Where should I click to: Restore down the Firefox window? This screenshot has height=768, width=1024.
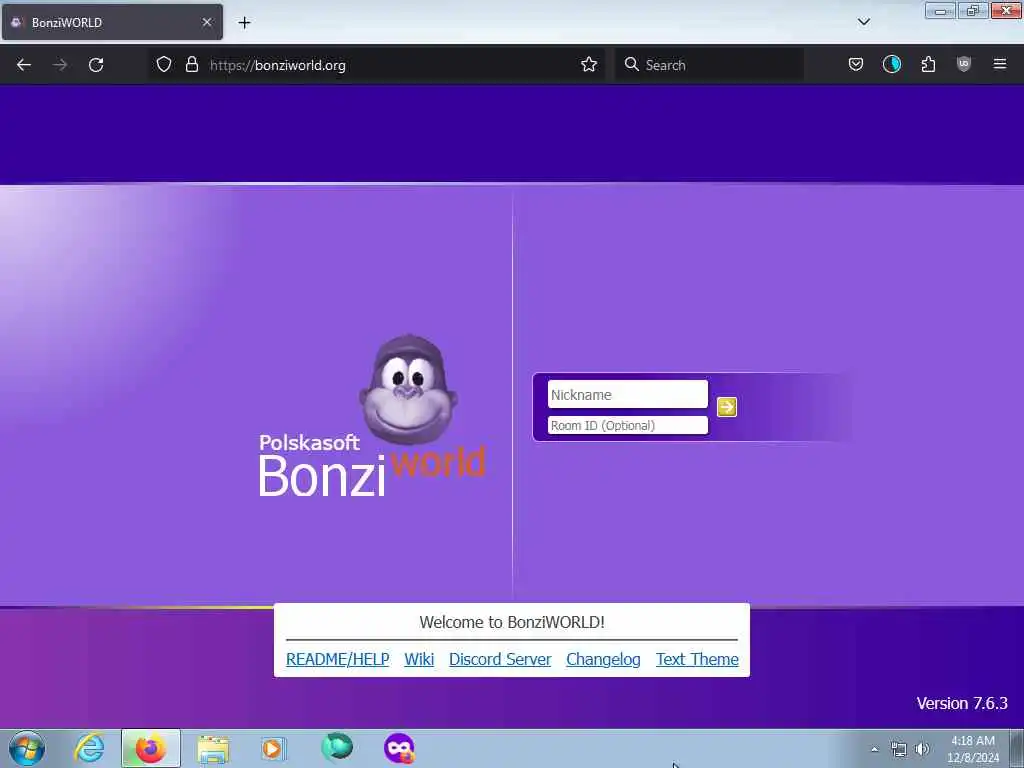(973, 11)
